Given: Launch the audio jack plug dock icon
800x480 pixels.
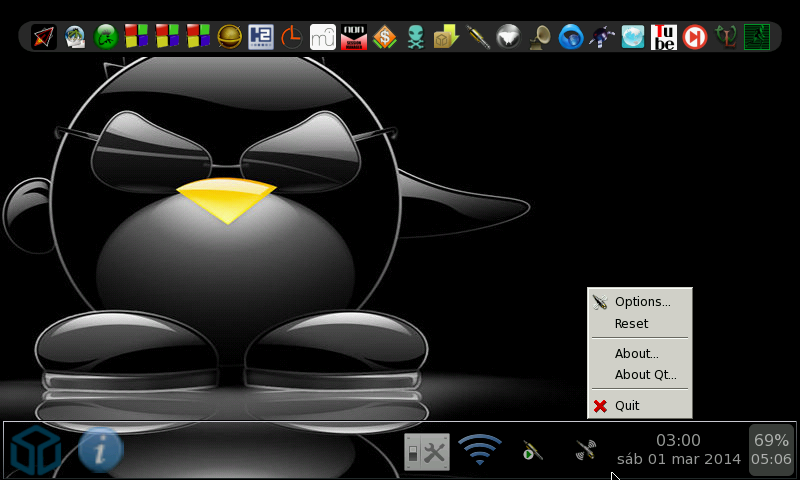Looking at the screenshot, I should (478, 37).
